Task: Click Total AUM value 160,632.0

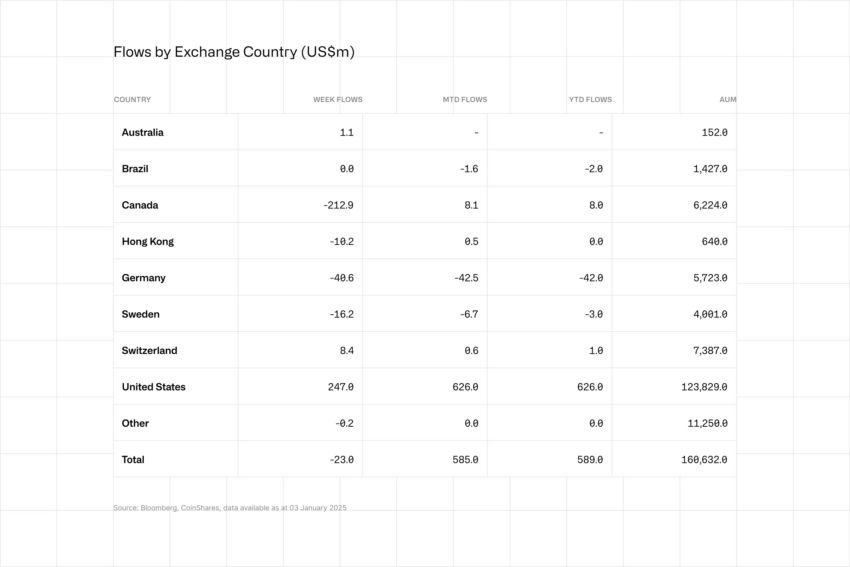Action: coord(704,460)
